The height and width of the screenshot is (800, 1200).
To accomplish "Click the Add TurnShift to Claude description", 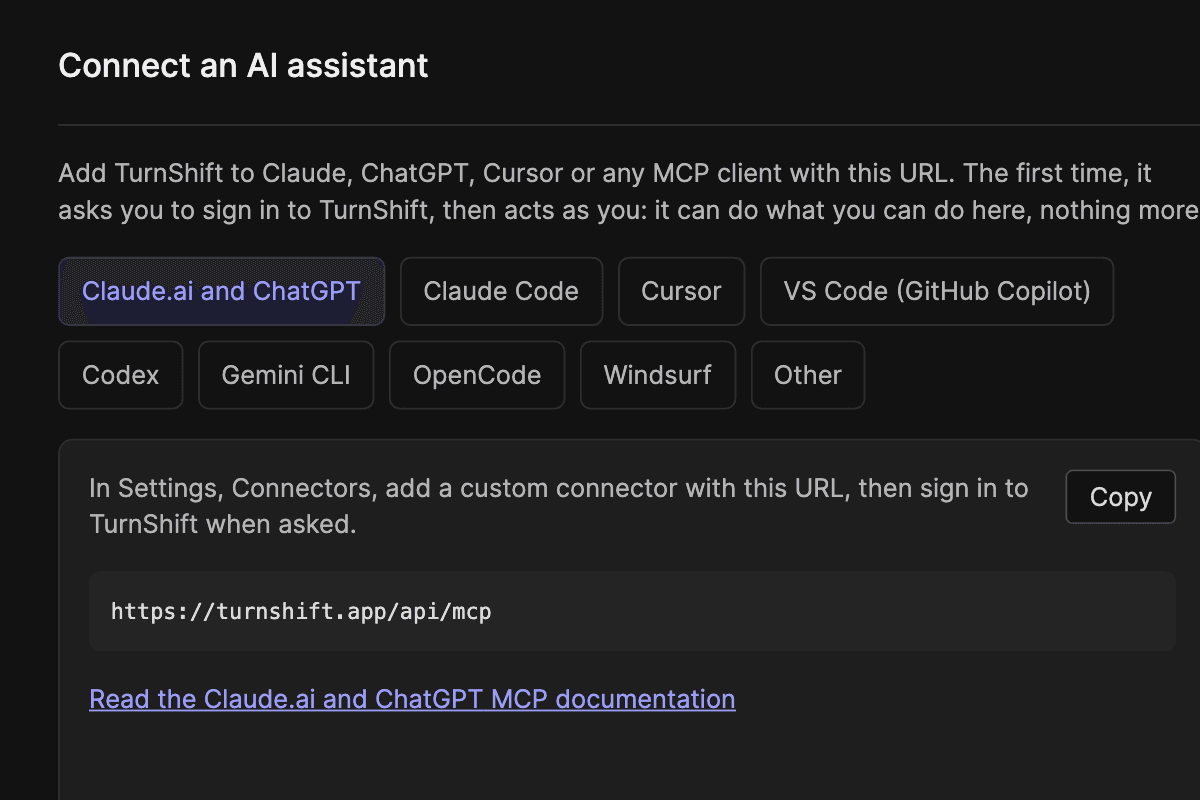I will (x=629, y=192).
